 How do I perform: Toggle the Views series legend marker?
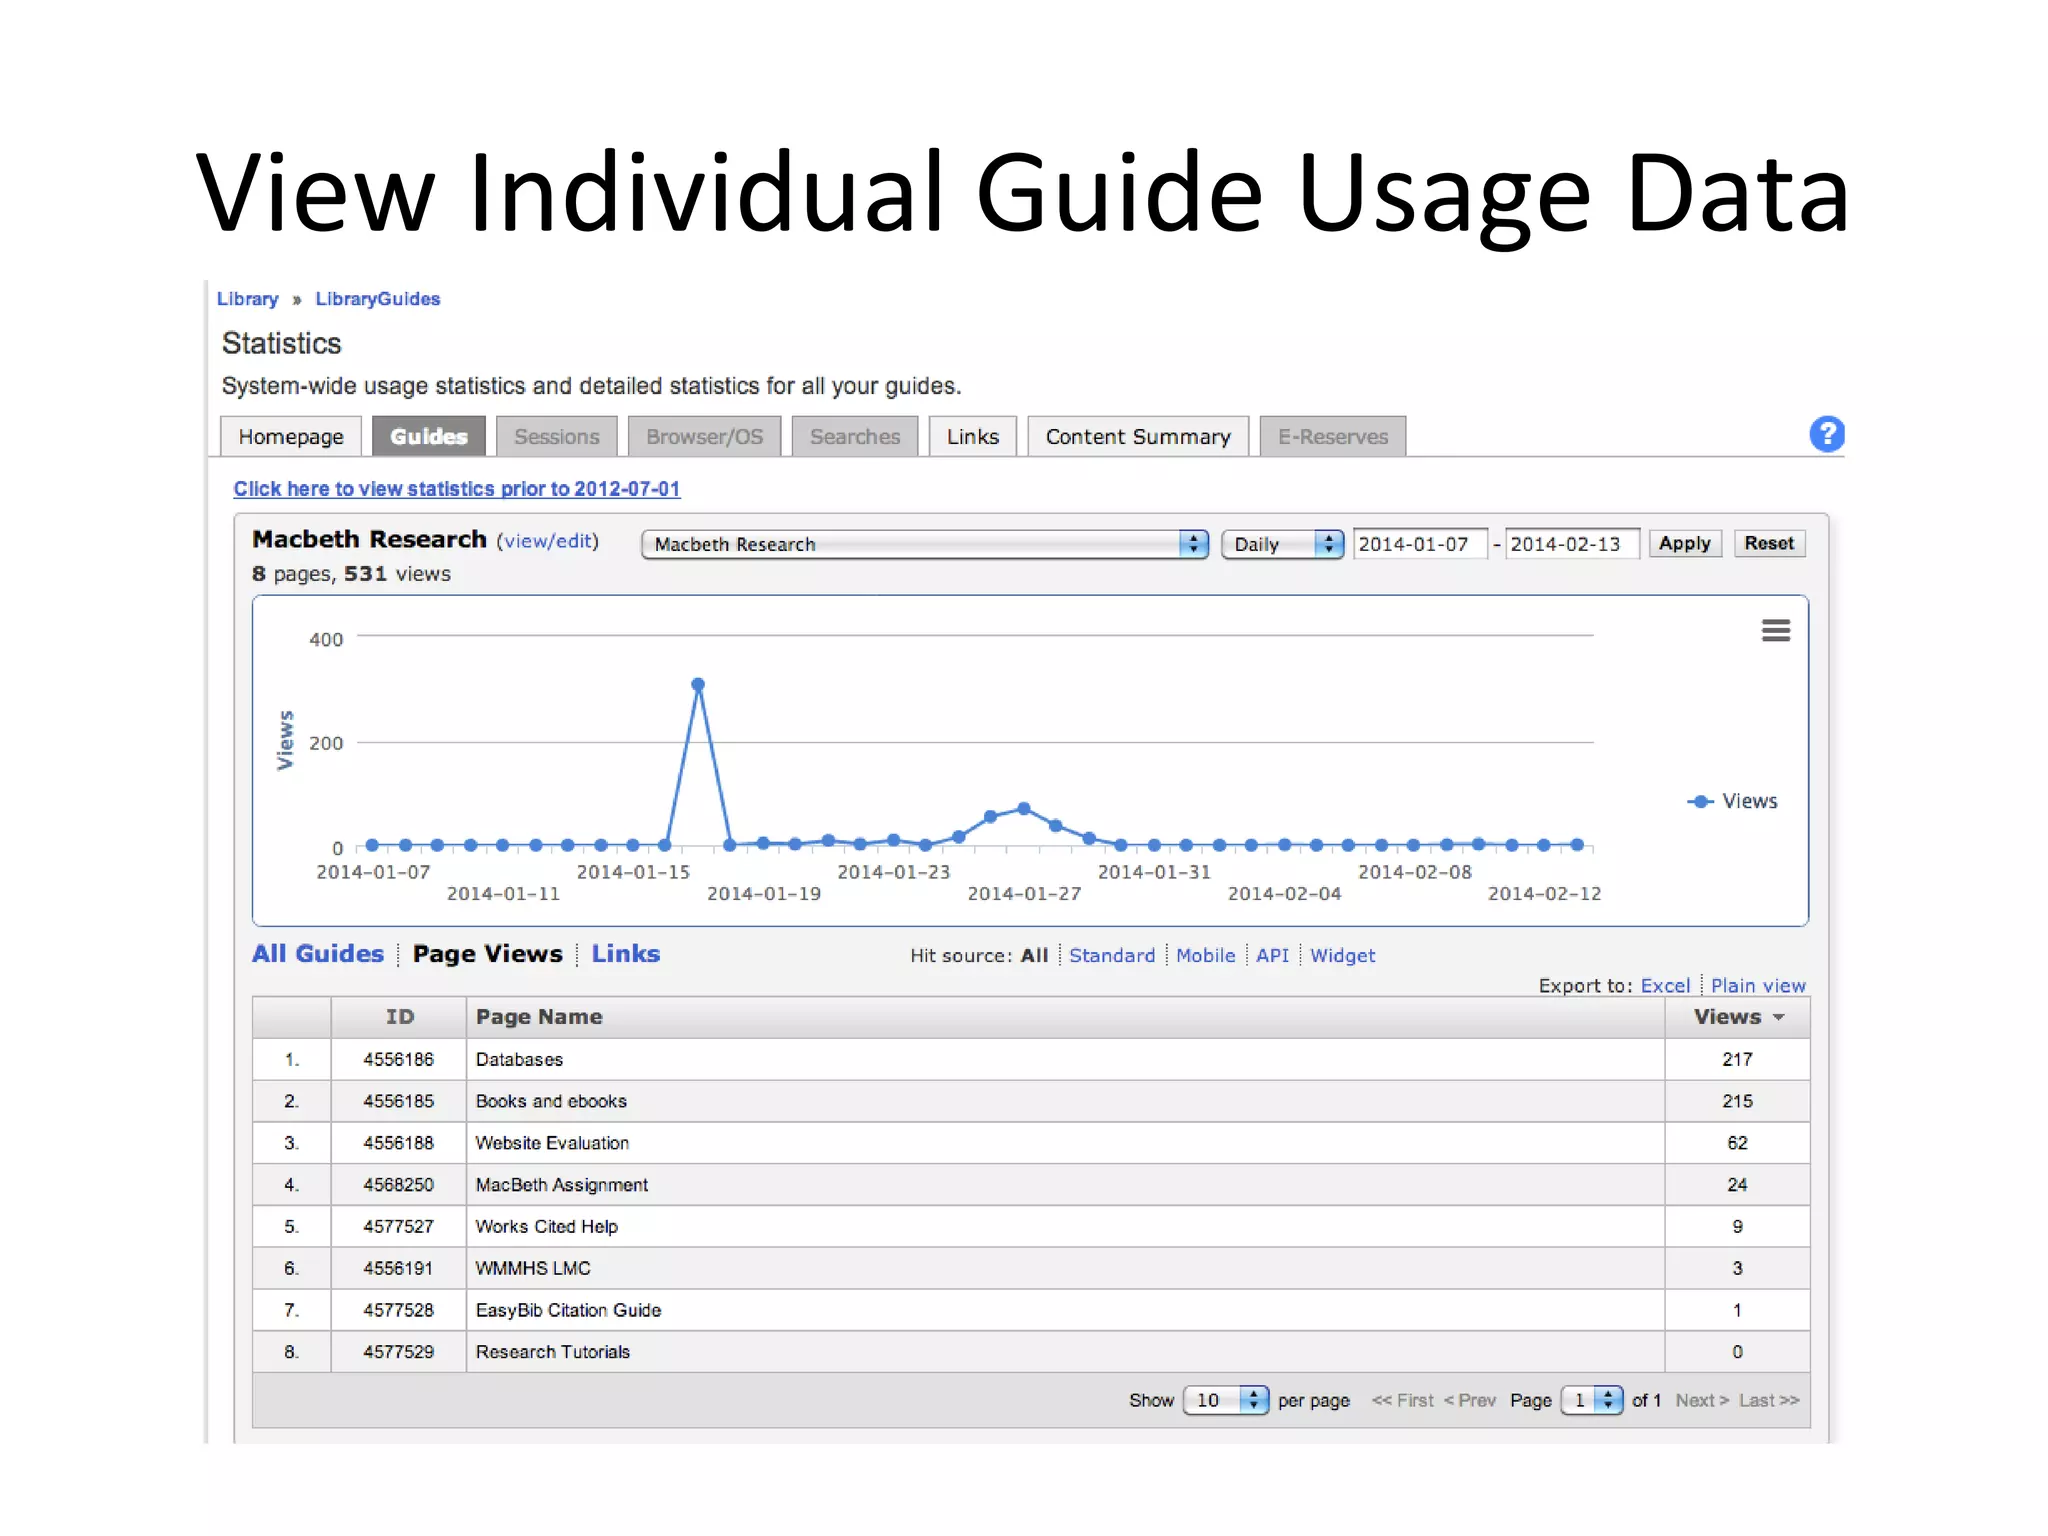[1700, 801]
